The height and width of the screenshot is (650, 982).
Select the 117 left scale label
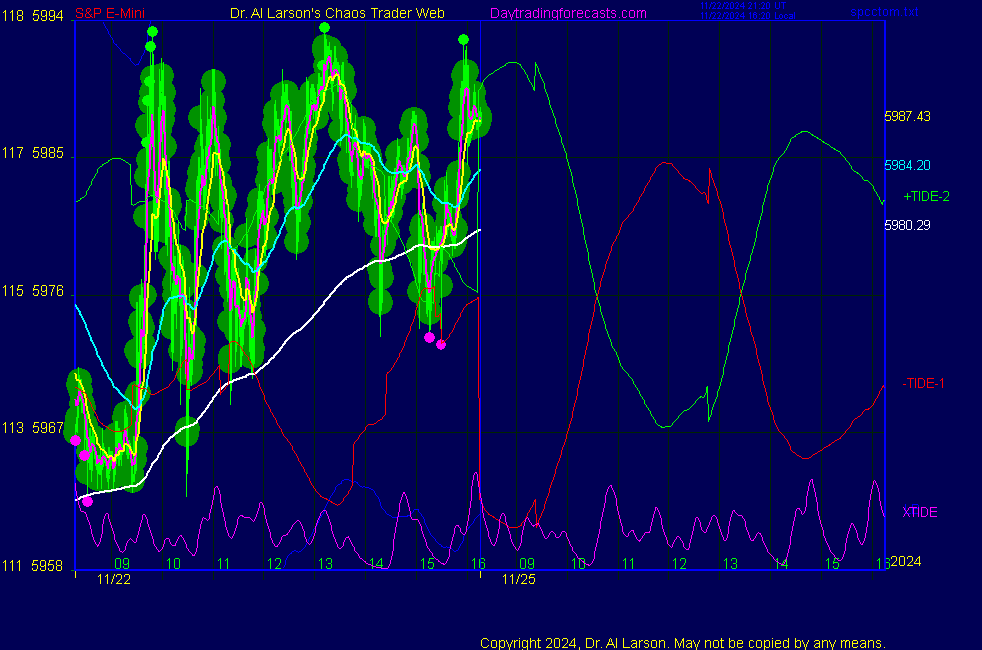(13, 153)
